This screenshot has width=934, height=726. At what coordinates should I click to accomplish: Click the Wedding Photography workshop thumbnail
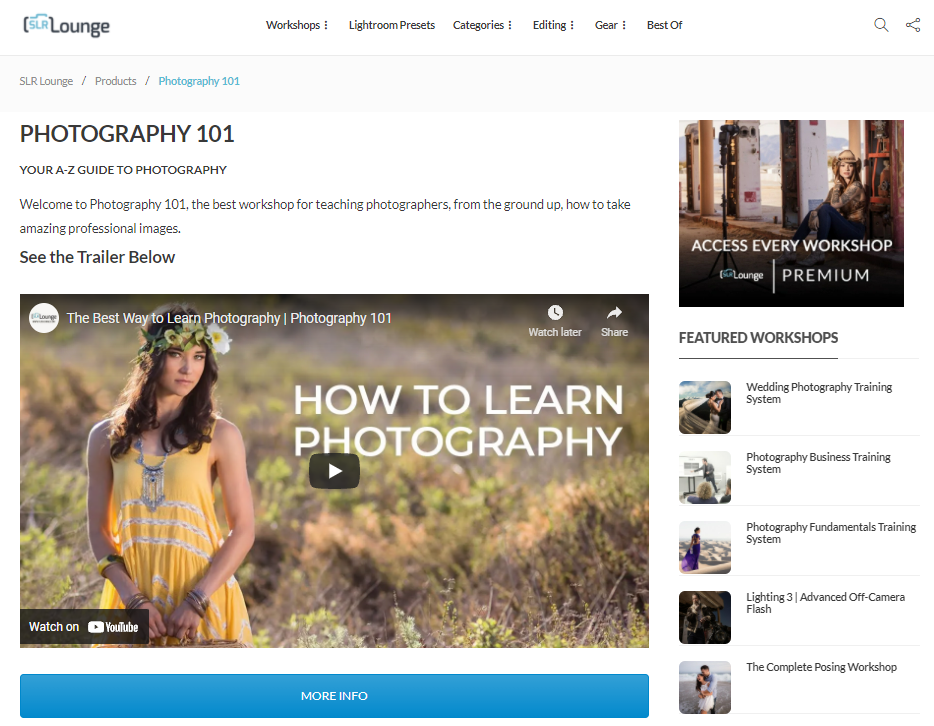pos(705,407)
